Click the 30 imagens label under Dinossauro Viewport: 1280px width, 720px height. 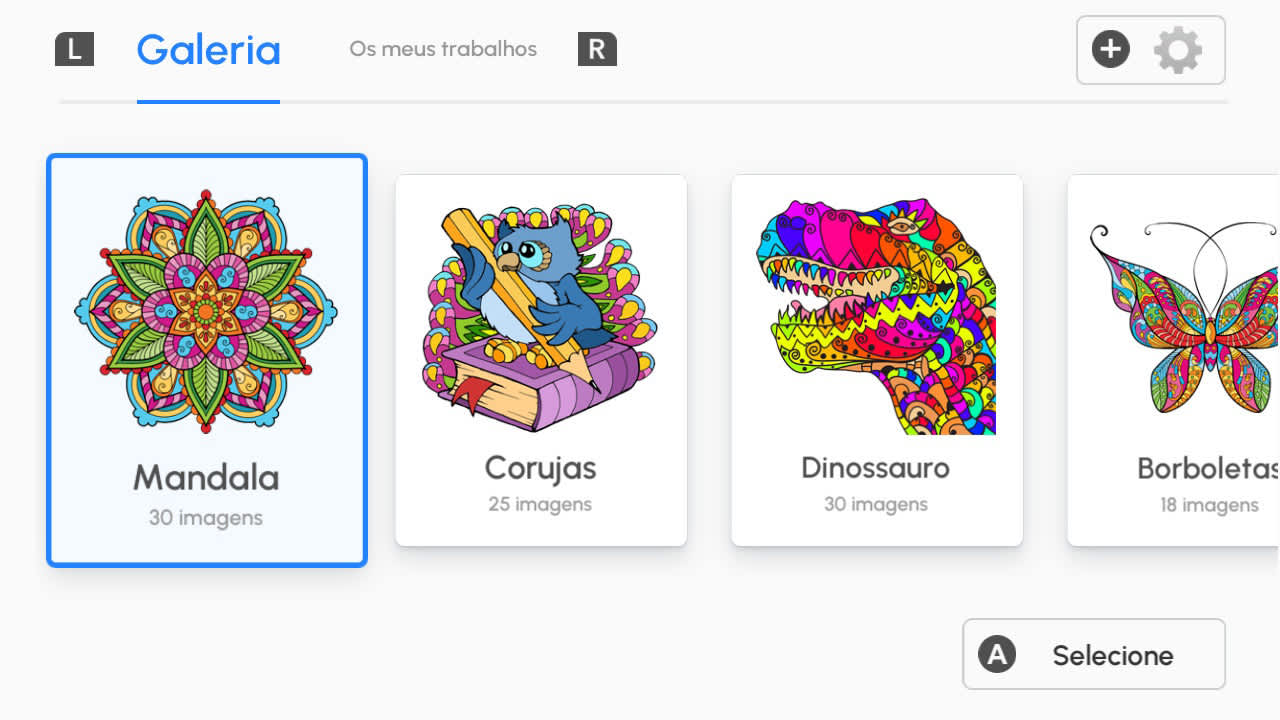876,504
